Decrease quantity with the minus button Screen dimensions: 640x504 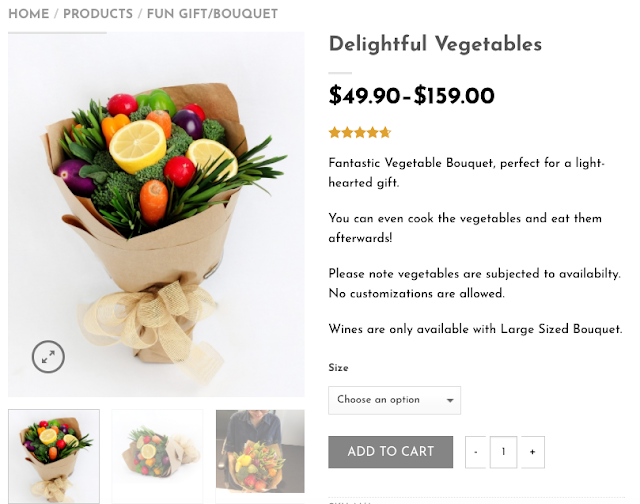coord(476,452)
